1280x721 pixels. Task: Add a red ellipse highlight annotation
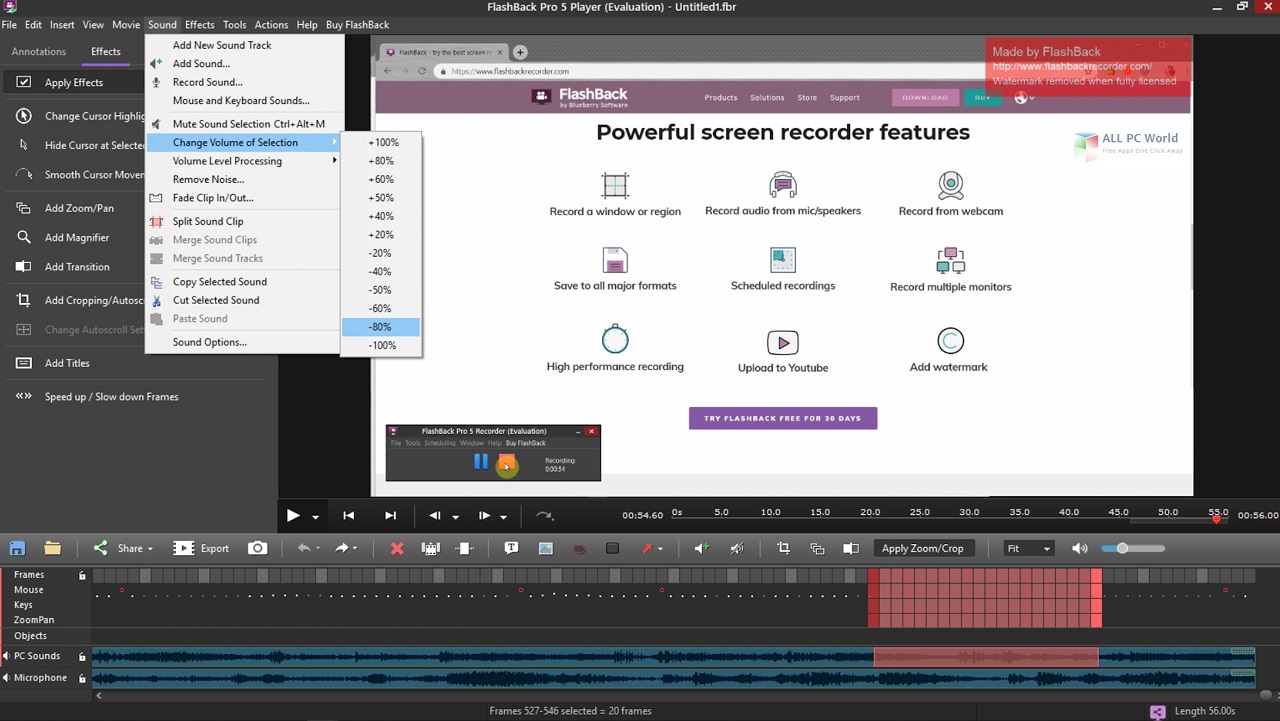click(x=579, y=548)
